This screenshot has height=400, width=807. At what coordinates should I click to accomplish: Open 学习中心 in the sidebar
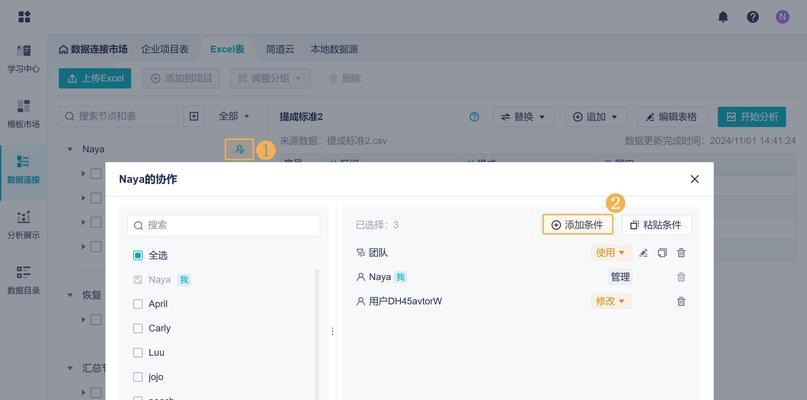click(x=23, y=59)
